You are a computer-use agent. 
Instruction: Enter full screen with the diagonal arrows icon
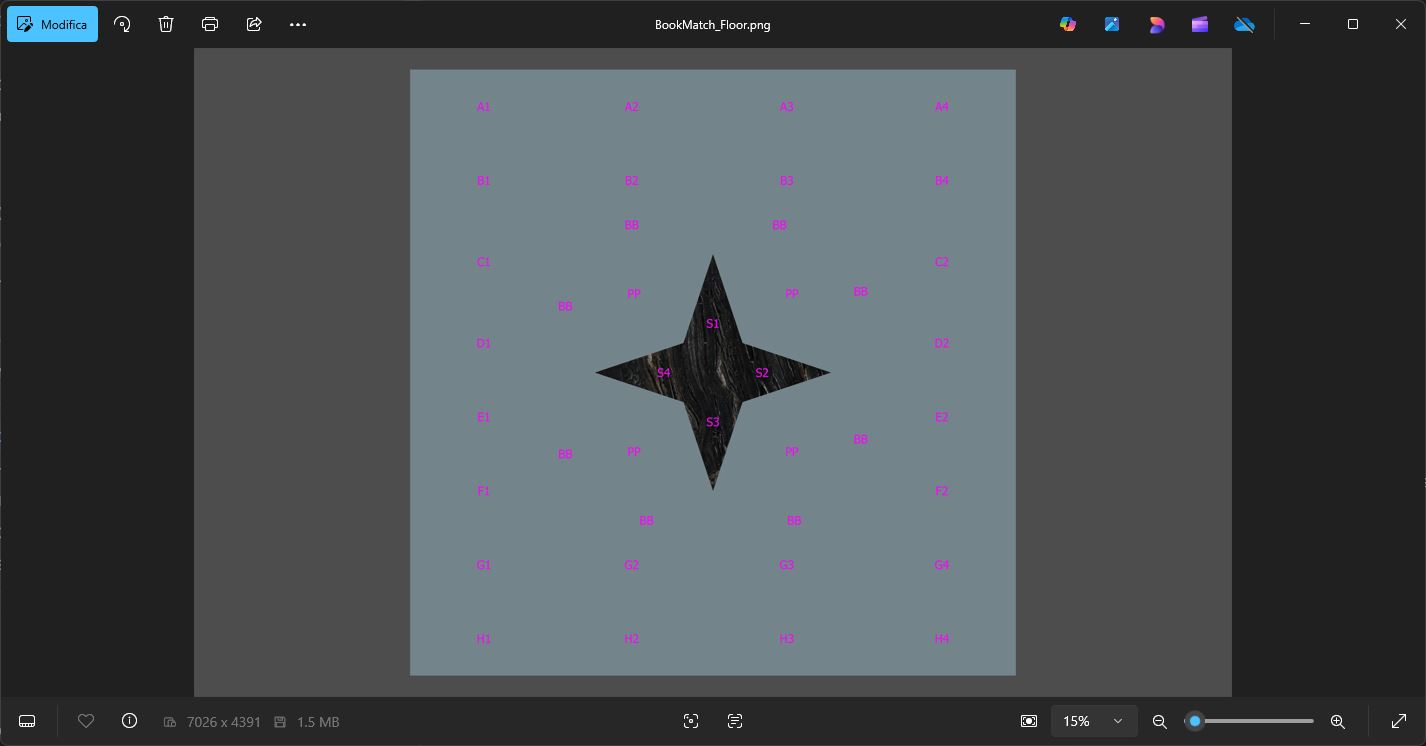[x=1399, y=721]
